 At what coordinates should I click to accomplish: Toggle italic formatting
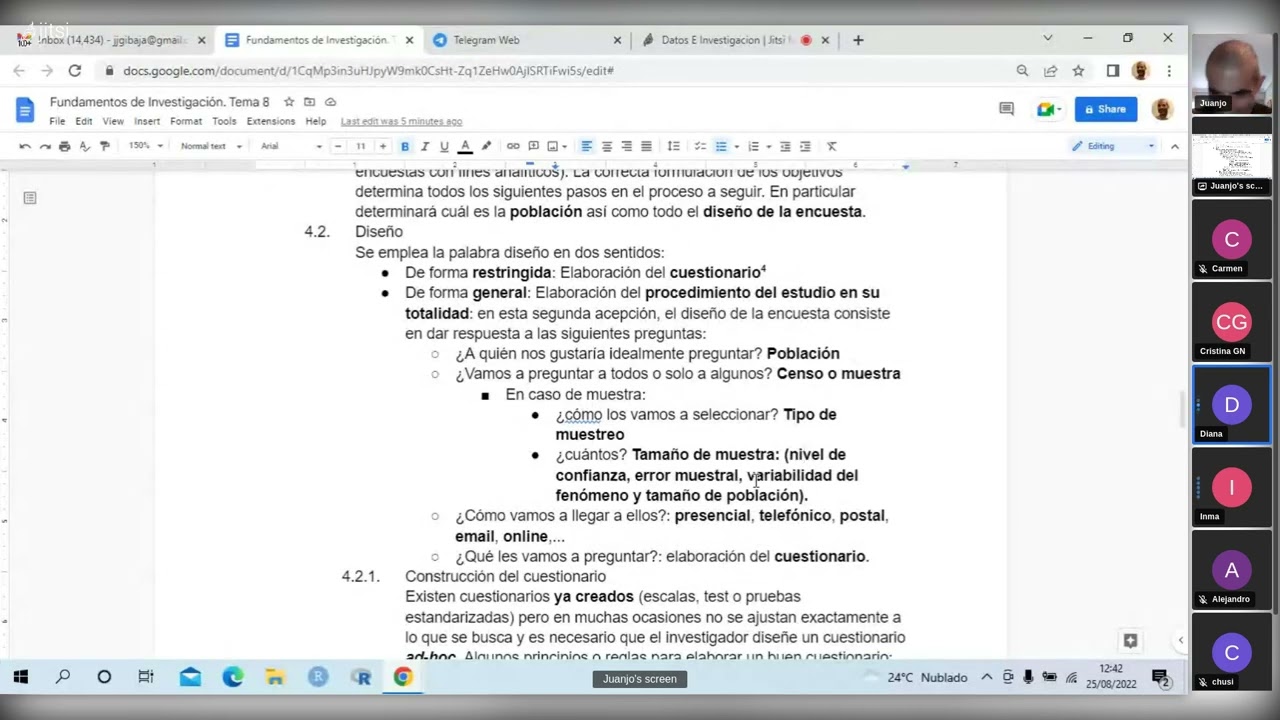pyautogui.click(x=425, y=146)
